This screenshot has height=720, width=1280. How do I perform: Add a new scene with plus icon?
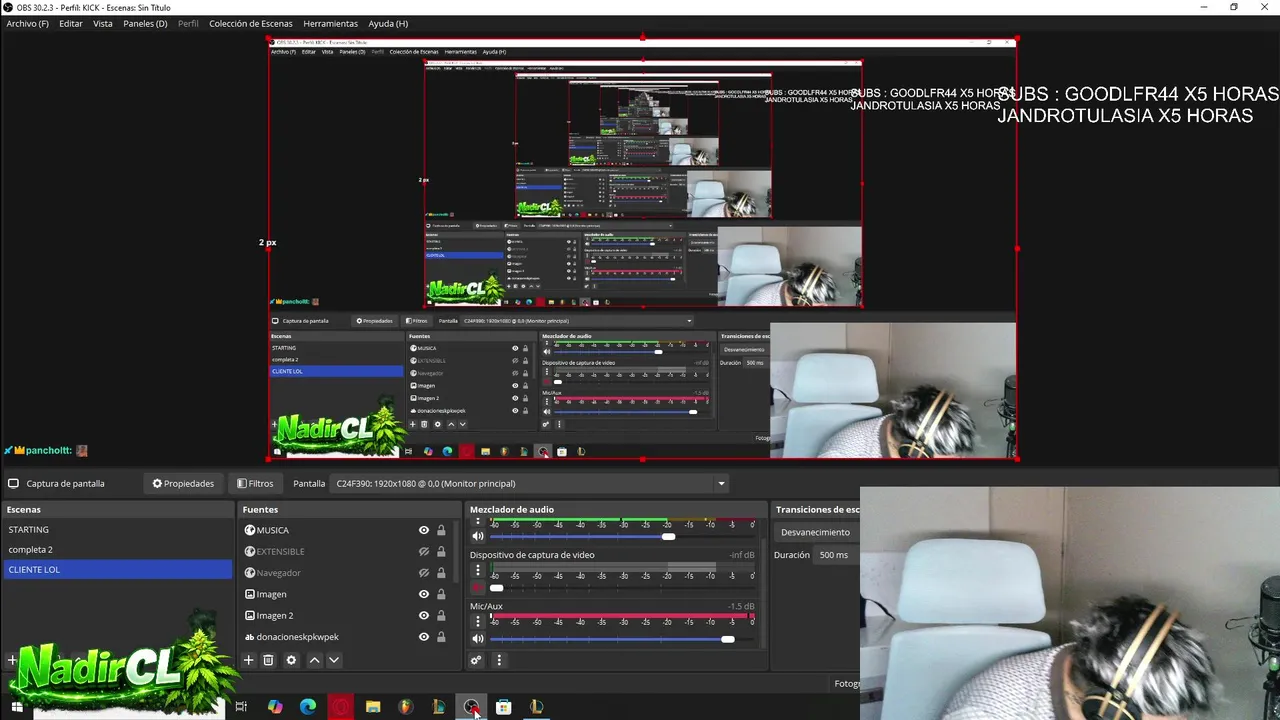coord(12,660)
